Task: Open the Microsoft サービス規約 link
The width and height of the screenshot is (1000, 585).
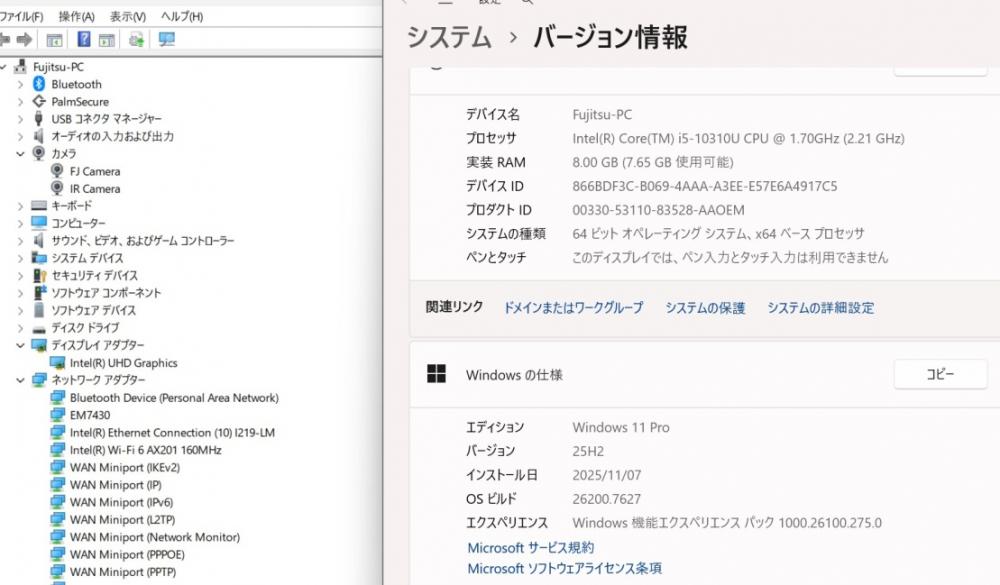Action: tap(530, 548)
